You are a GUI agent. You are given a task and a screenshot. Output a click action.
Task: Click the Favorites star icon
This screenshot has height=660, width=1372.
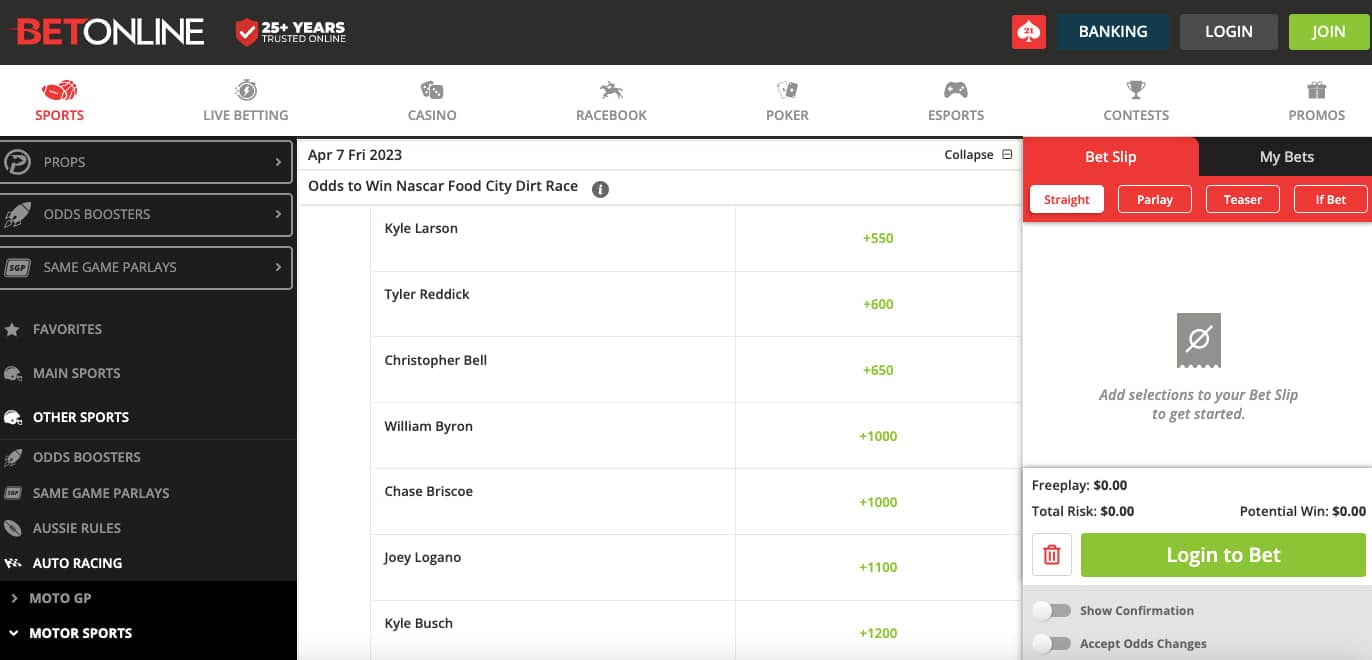pos(13,329)
